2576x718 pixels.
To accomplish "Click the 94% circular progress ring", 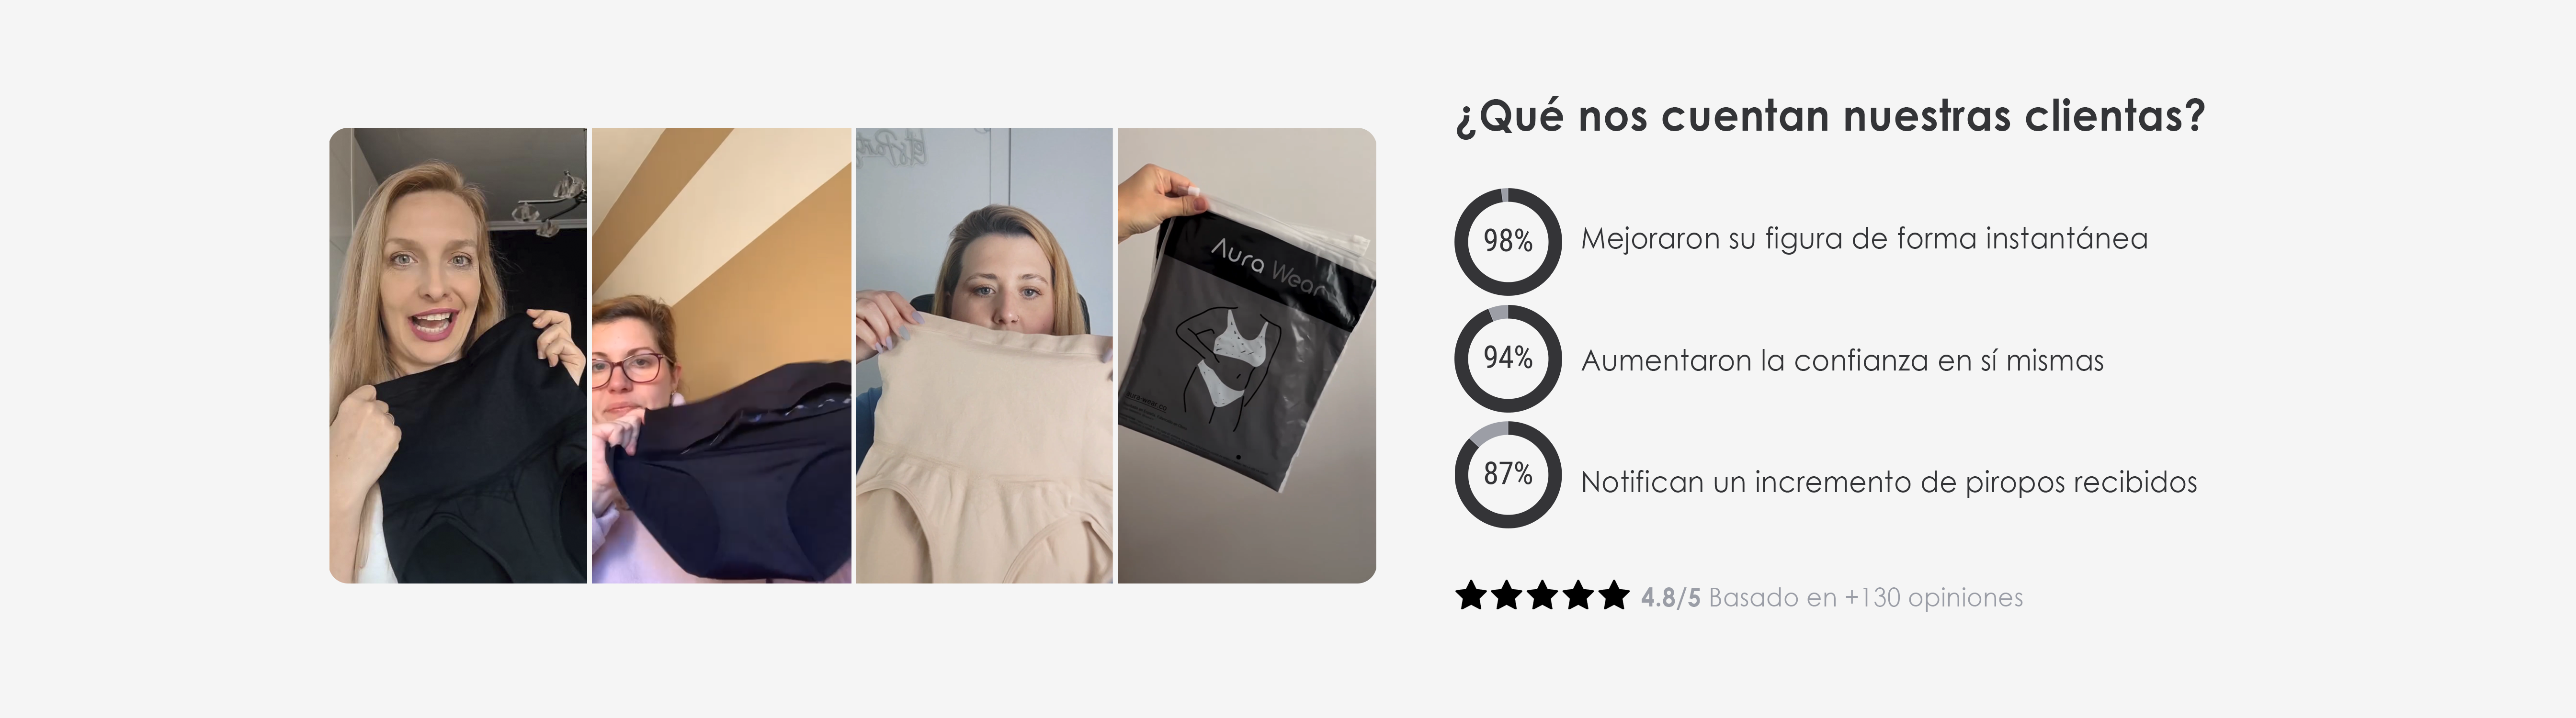I will point(1507,358).
